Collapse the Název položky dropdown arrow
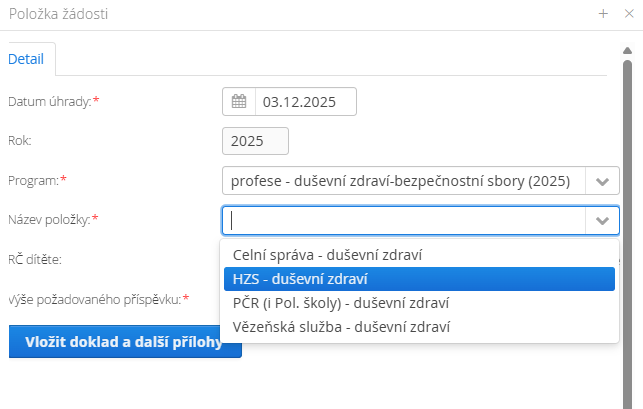Viewport: 643px width, 409px height. click(x=601, y=220)
